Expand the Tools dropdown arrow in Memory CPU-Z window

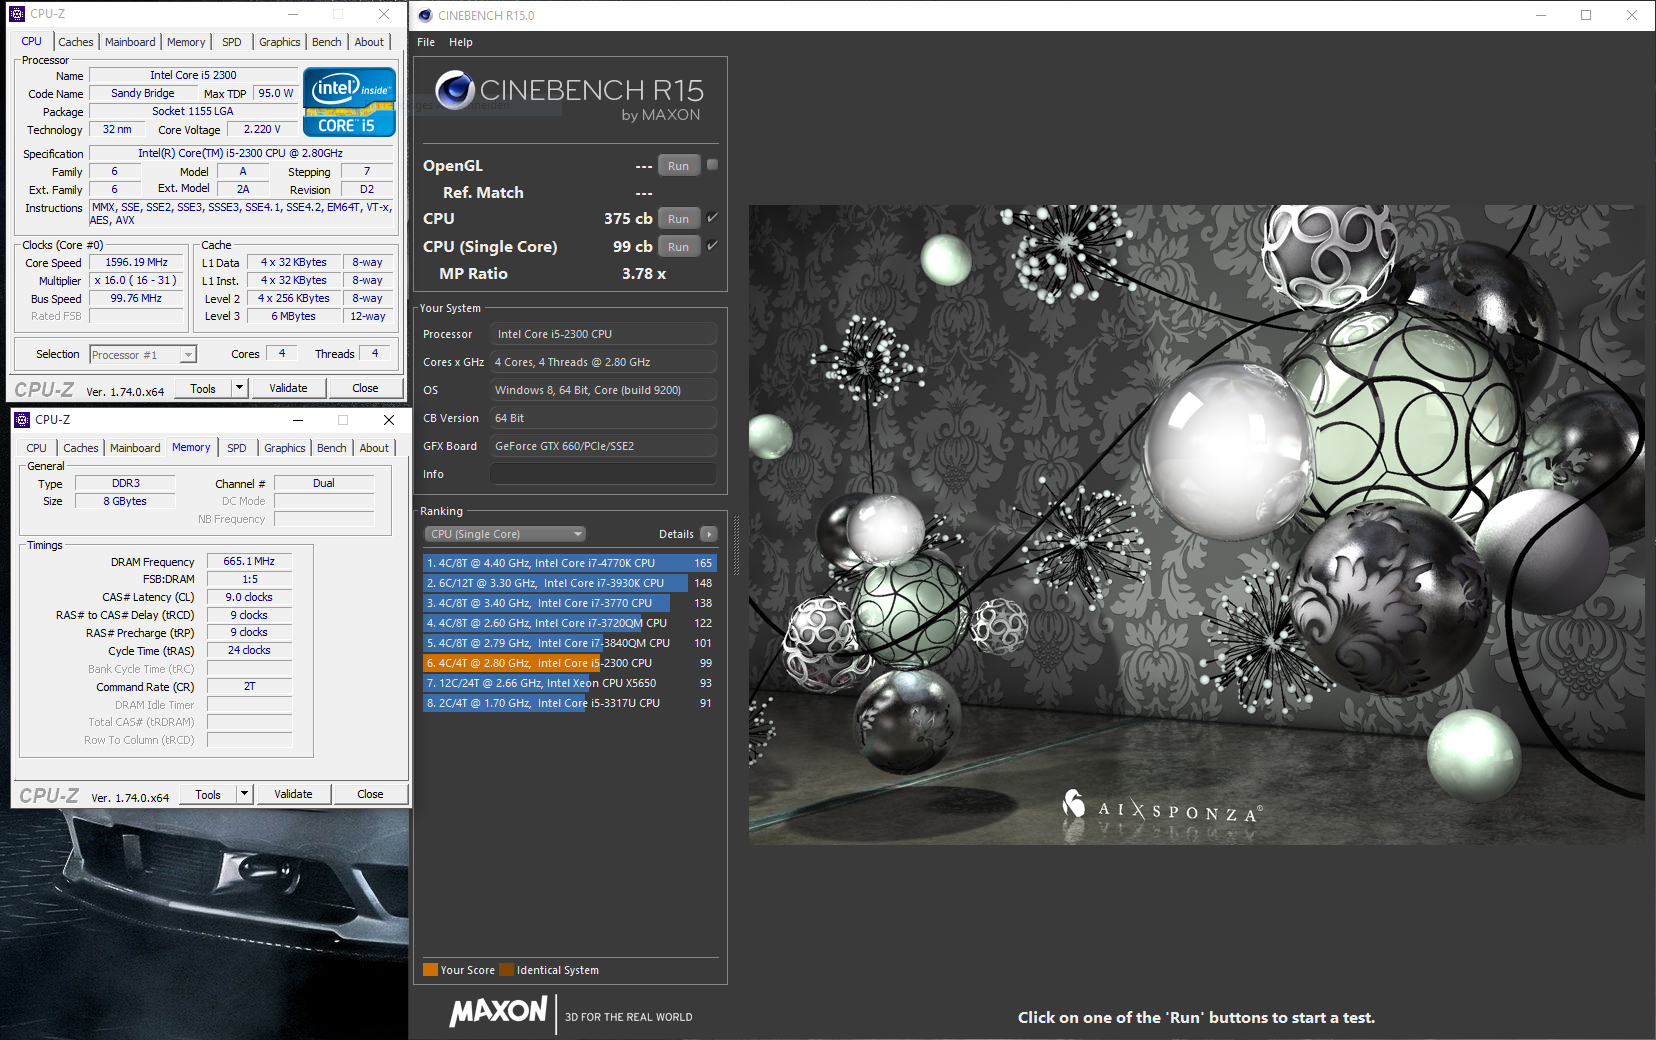pyautogui.click(x=244, y=794)
